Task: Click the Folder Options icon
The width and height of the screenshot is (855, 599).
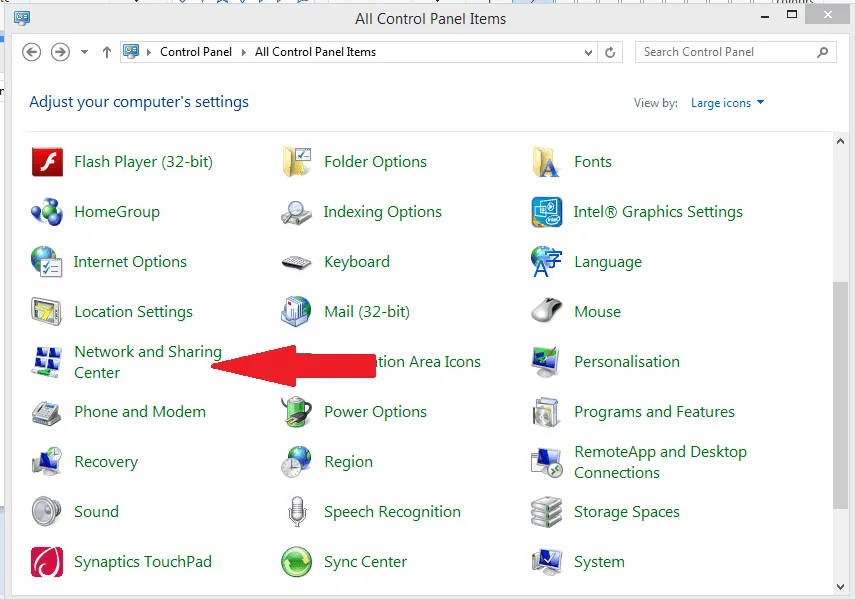Action: point(297,162)
